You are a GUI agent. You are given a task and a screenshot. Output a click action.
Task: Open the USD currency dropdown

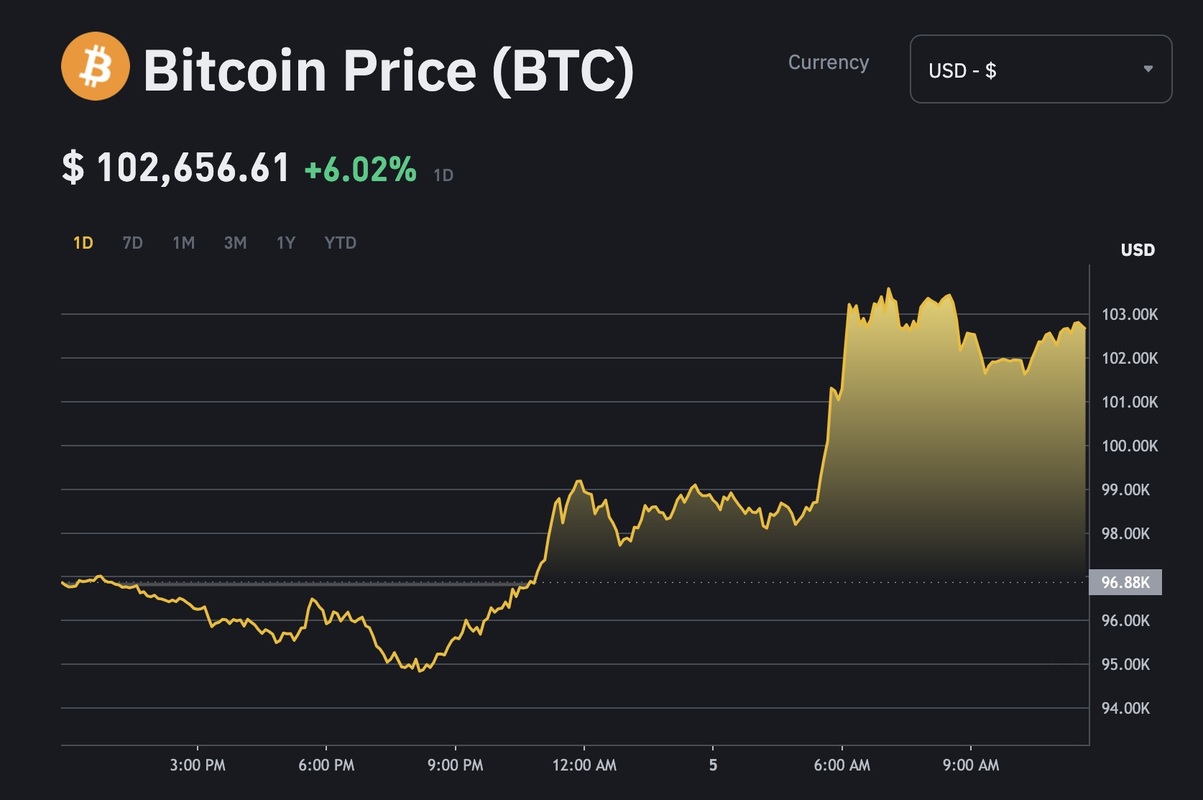(x=1040, y=69)
